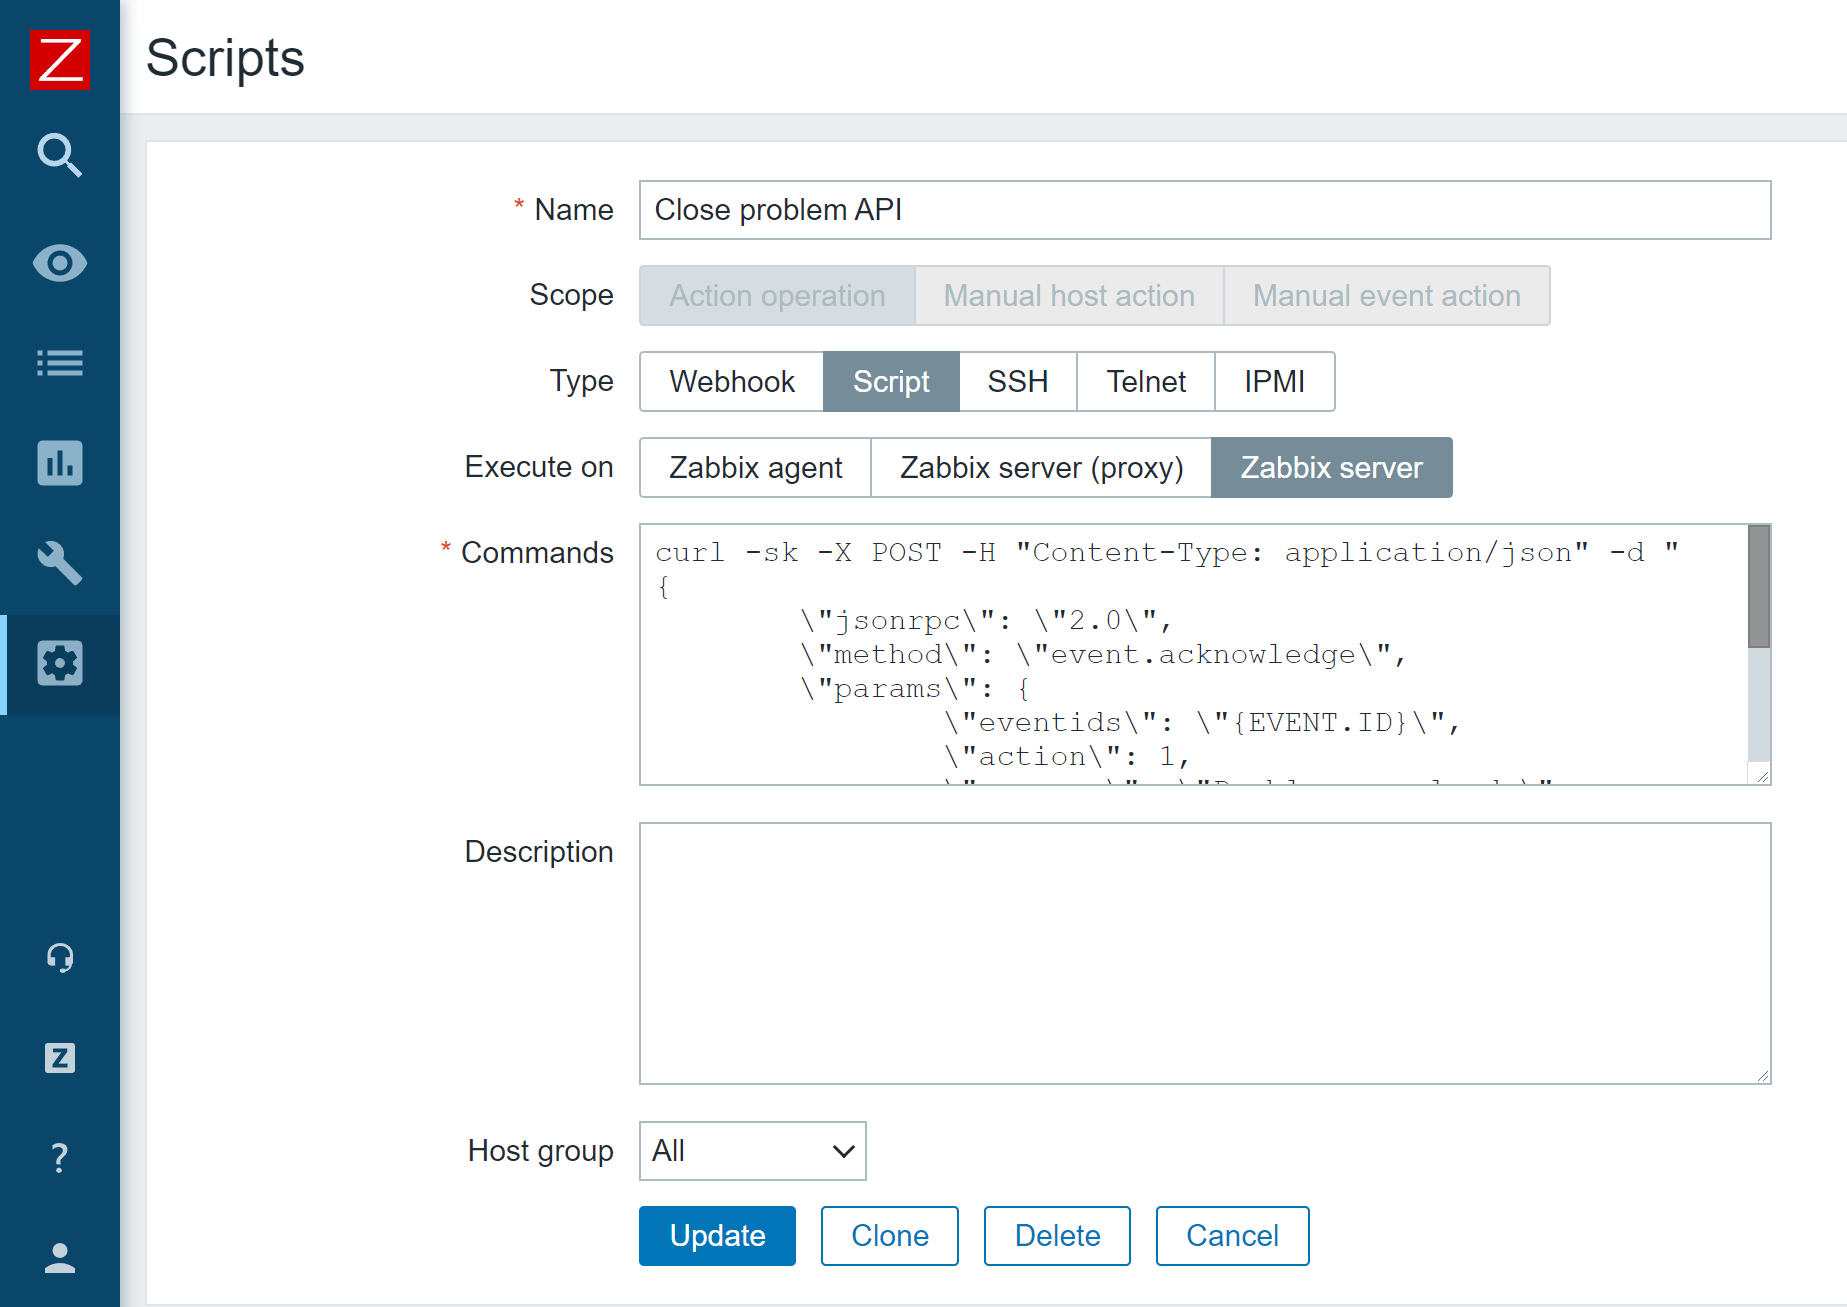
Task: Open the search magnifier in sidebar
Action: pyautogui.click(x=60, y=155)
